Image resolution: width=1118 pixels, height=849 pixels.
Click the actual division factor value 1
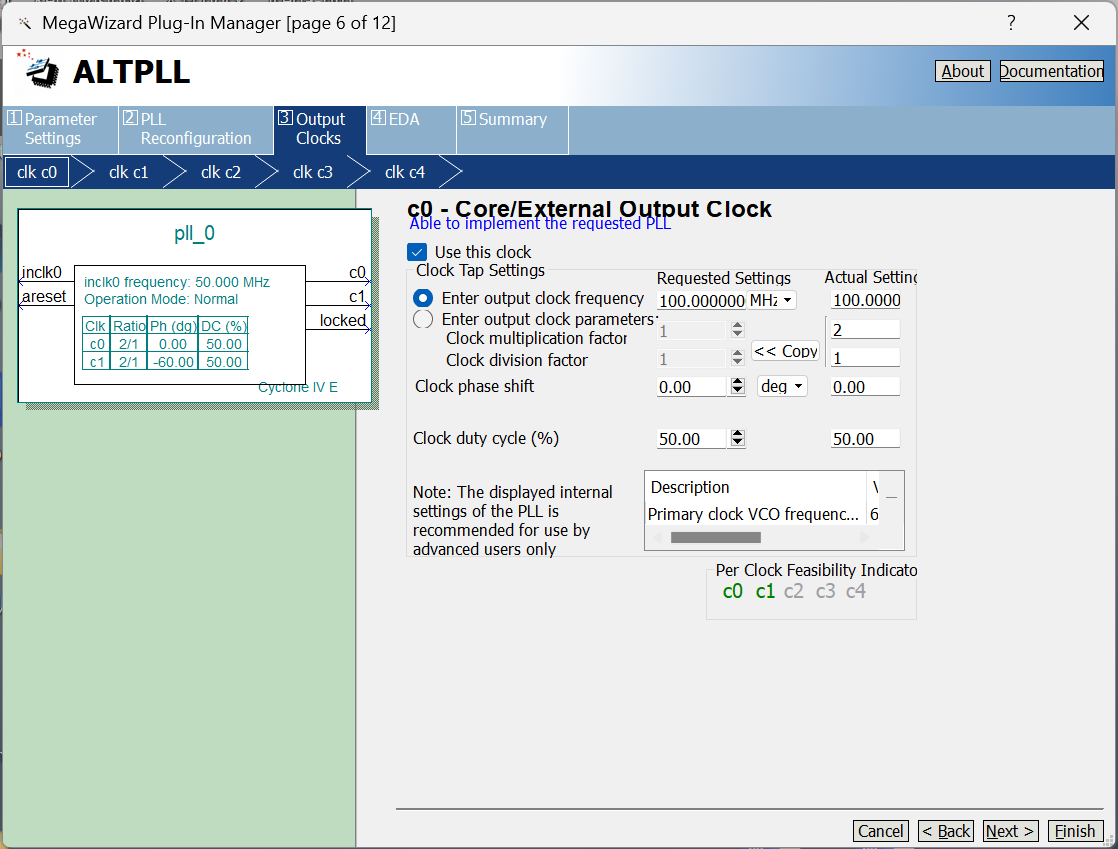coord(866,358)
